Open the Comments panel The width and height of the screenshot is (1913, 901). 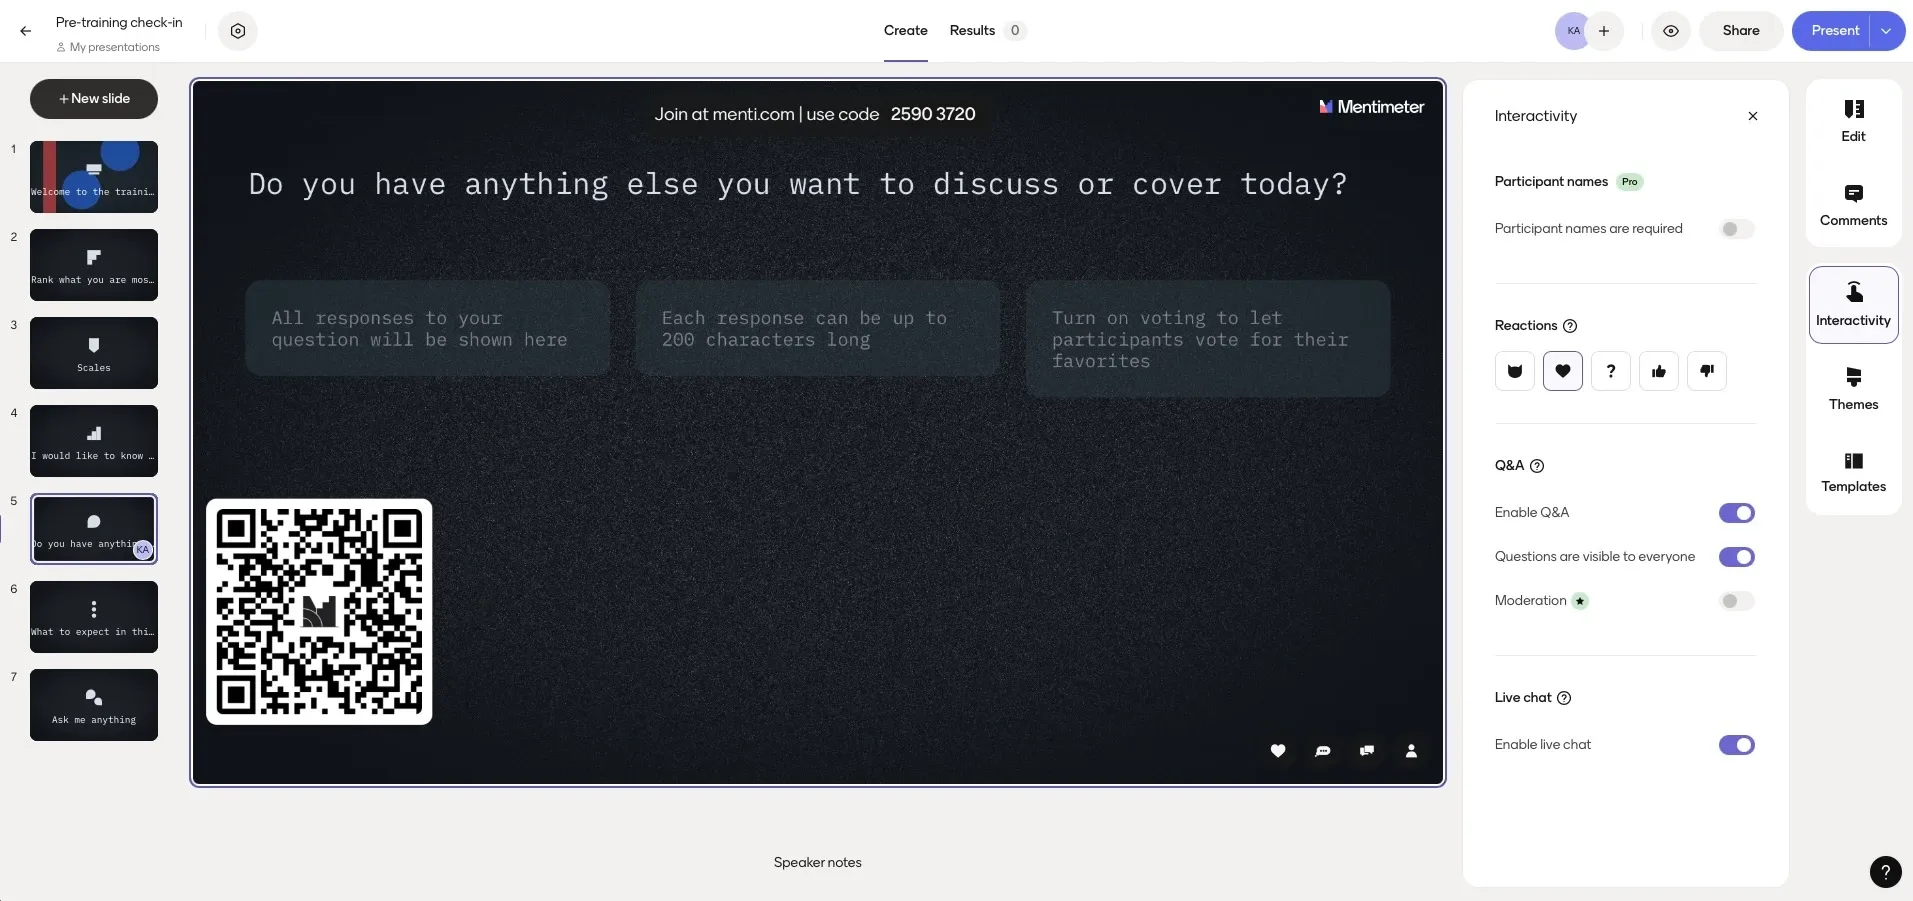1853,205
